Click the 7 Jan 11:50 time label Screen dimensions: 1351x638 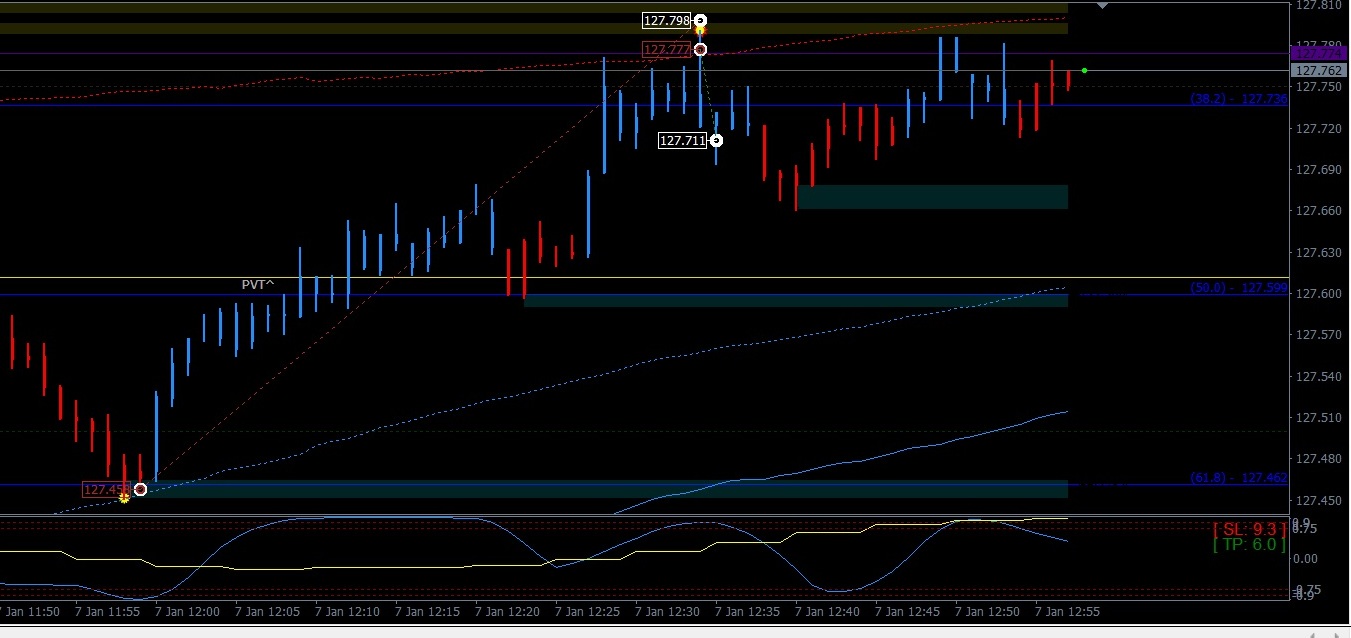click(29, 610)
